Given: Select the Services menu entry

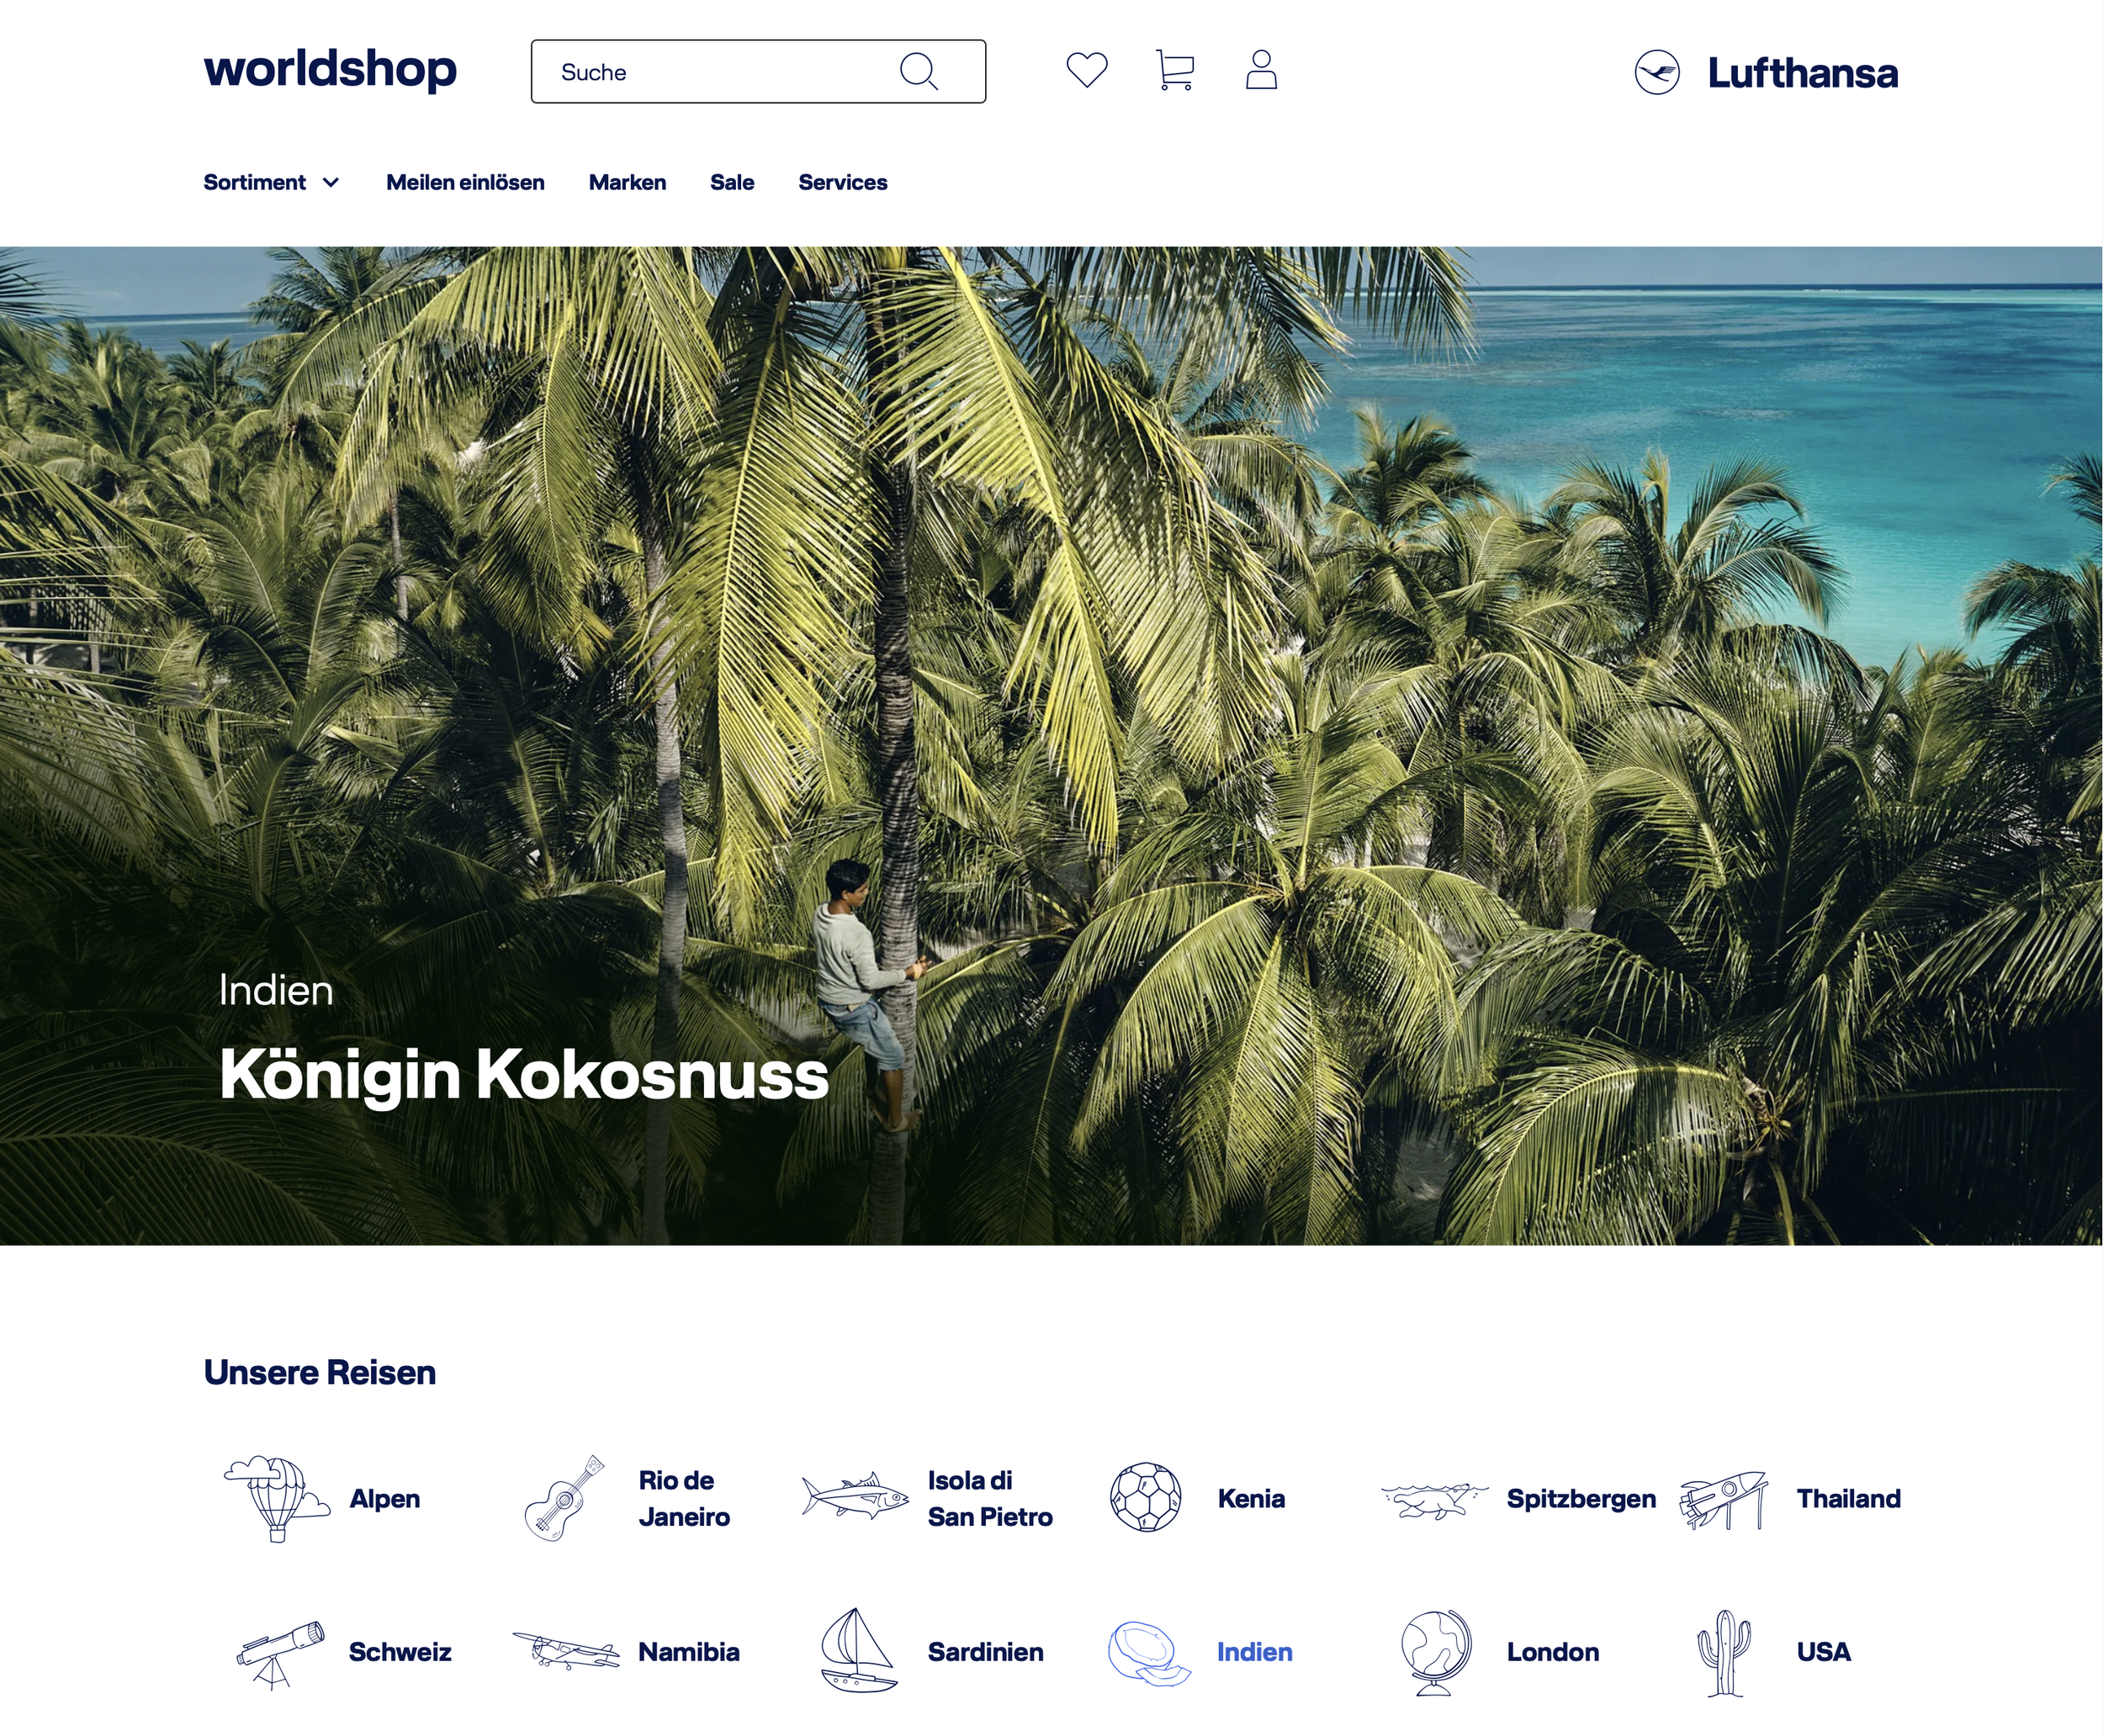Looking at the screenshot, I should (842, 182).
